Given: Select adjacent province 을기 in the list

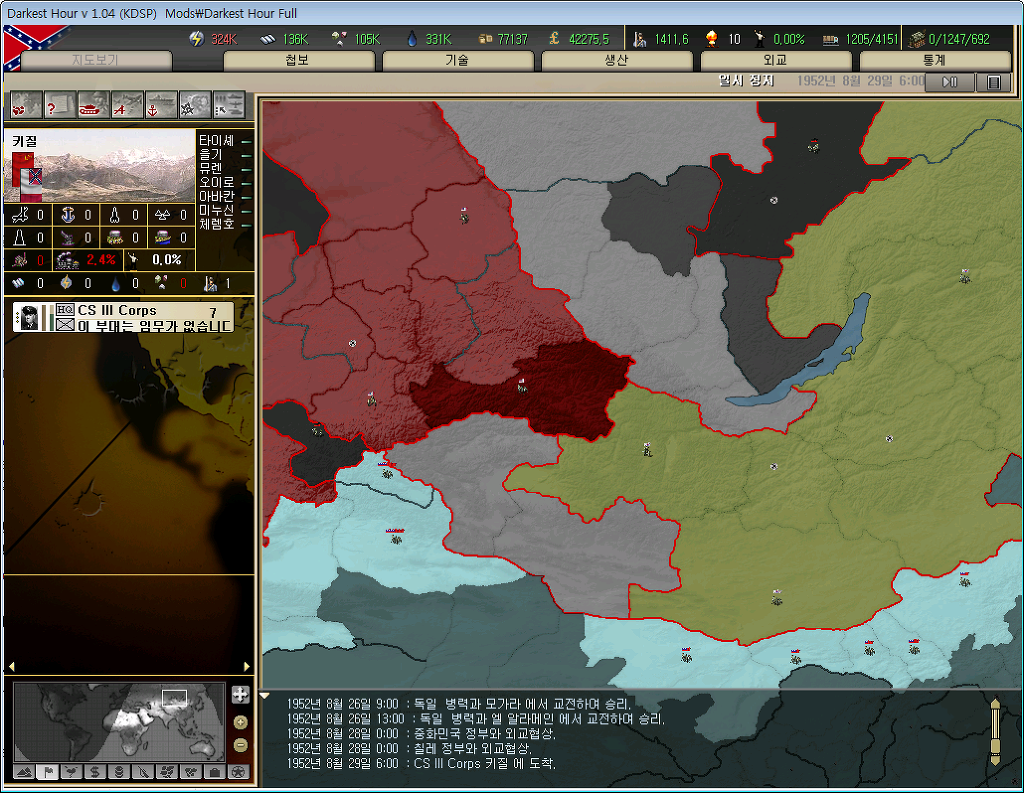Looking at the screenshot, I should 211,155.
